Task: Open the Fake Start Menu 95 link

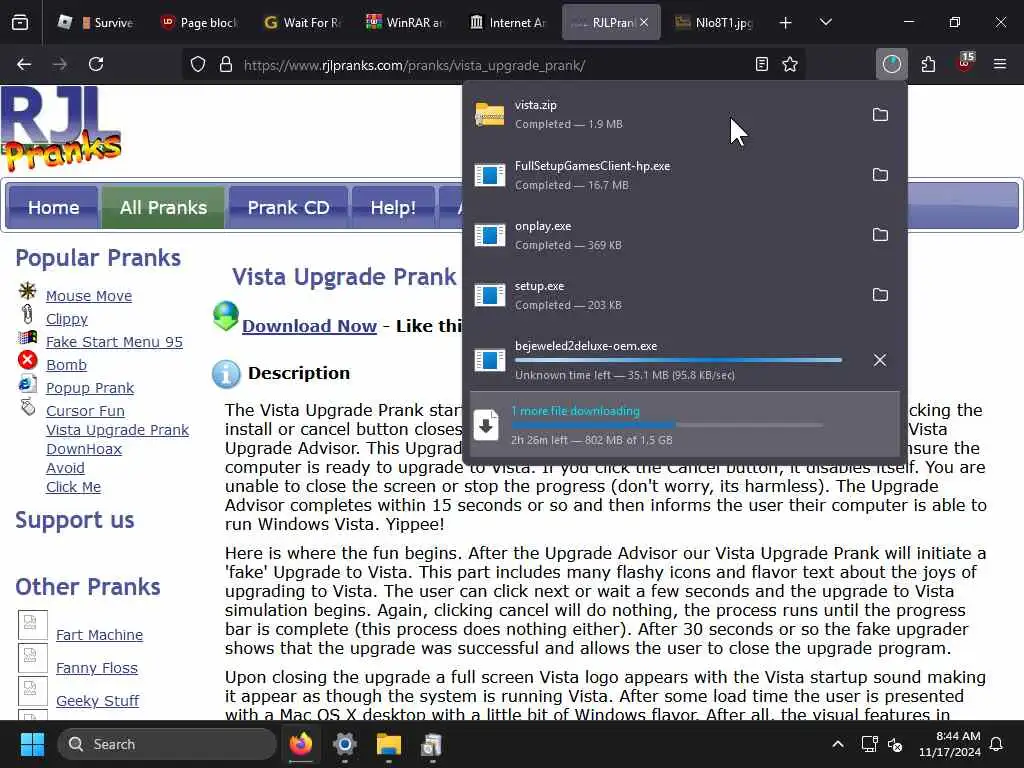Action: click(x=114, y=342)
